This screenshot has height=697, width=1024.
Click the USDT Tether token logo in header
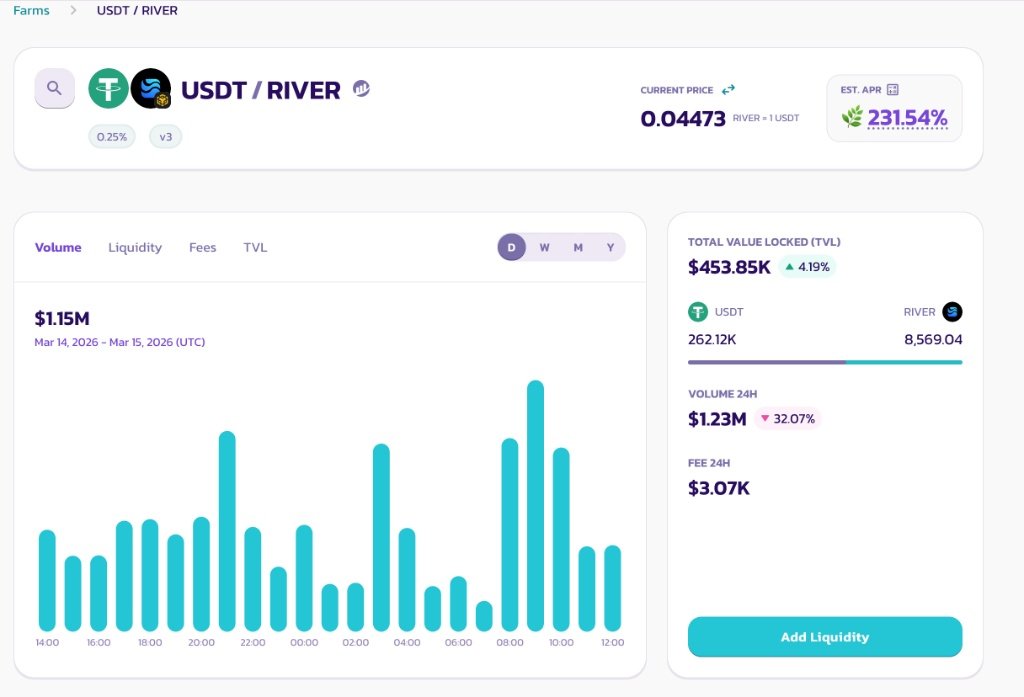108,88
